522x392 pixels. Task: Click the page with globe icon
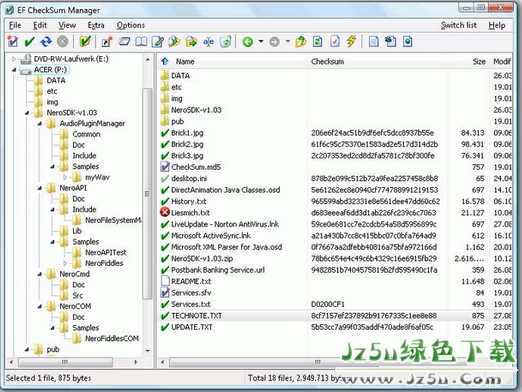tap(407, 42)
